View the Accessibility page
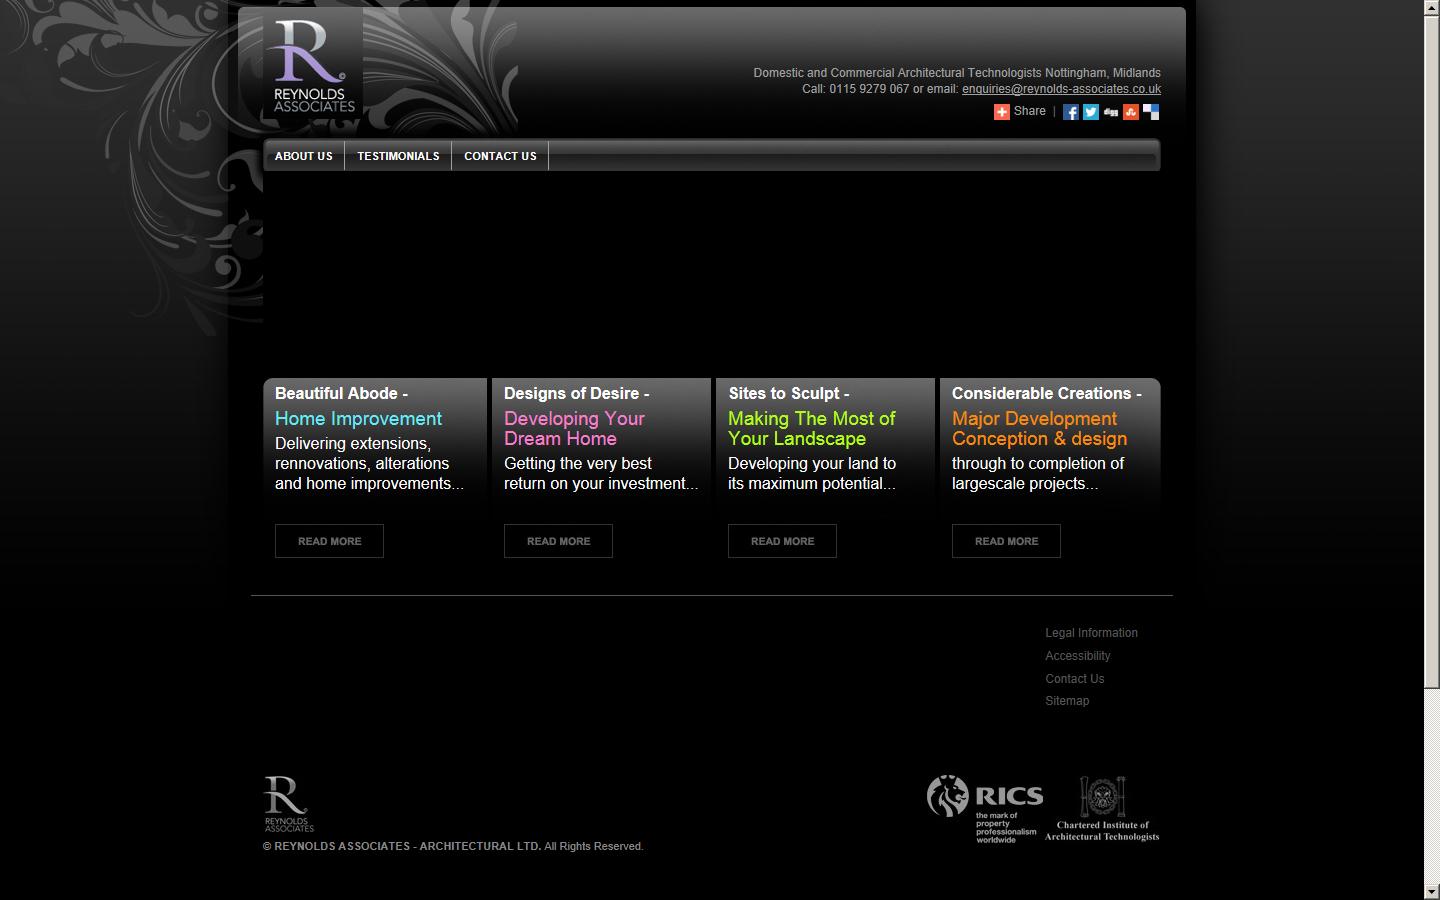Screen dimensions: 1440x900 tap(1078, 656)
